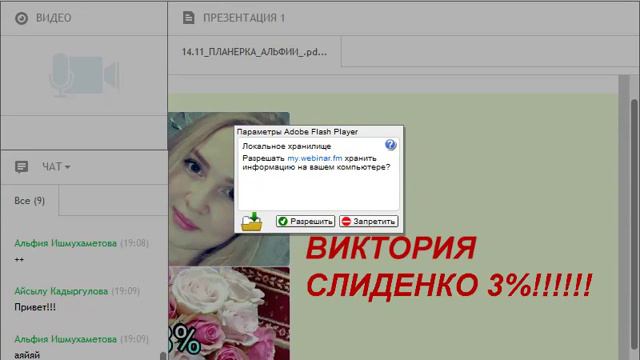Click the 'СЛИДЕНКО 3%!!!!!!' red text

tap(449, 285)
